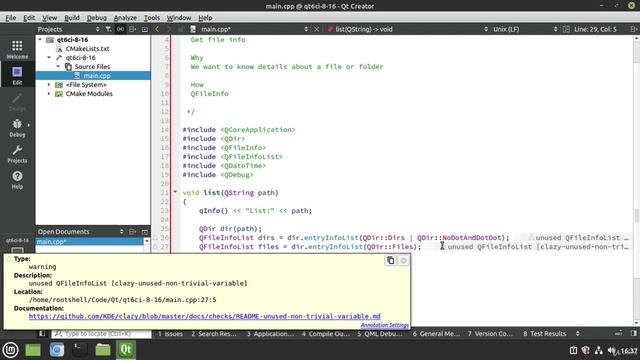This screenshot has height=360, width=640.
Task: Open the file manager folder in taskbar
Action: point(103,350)
